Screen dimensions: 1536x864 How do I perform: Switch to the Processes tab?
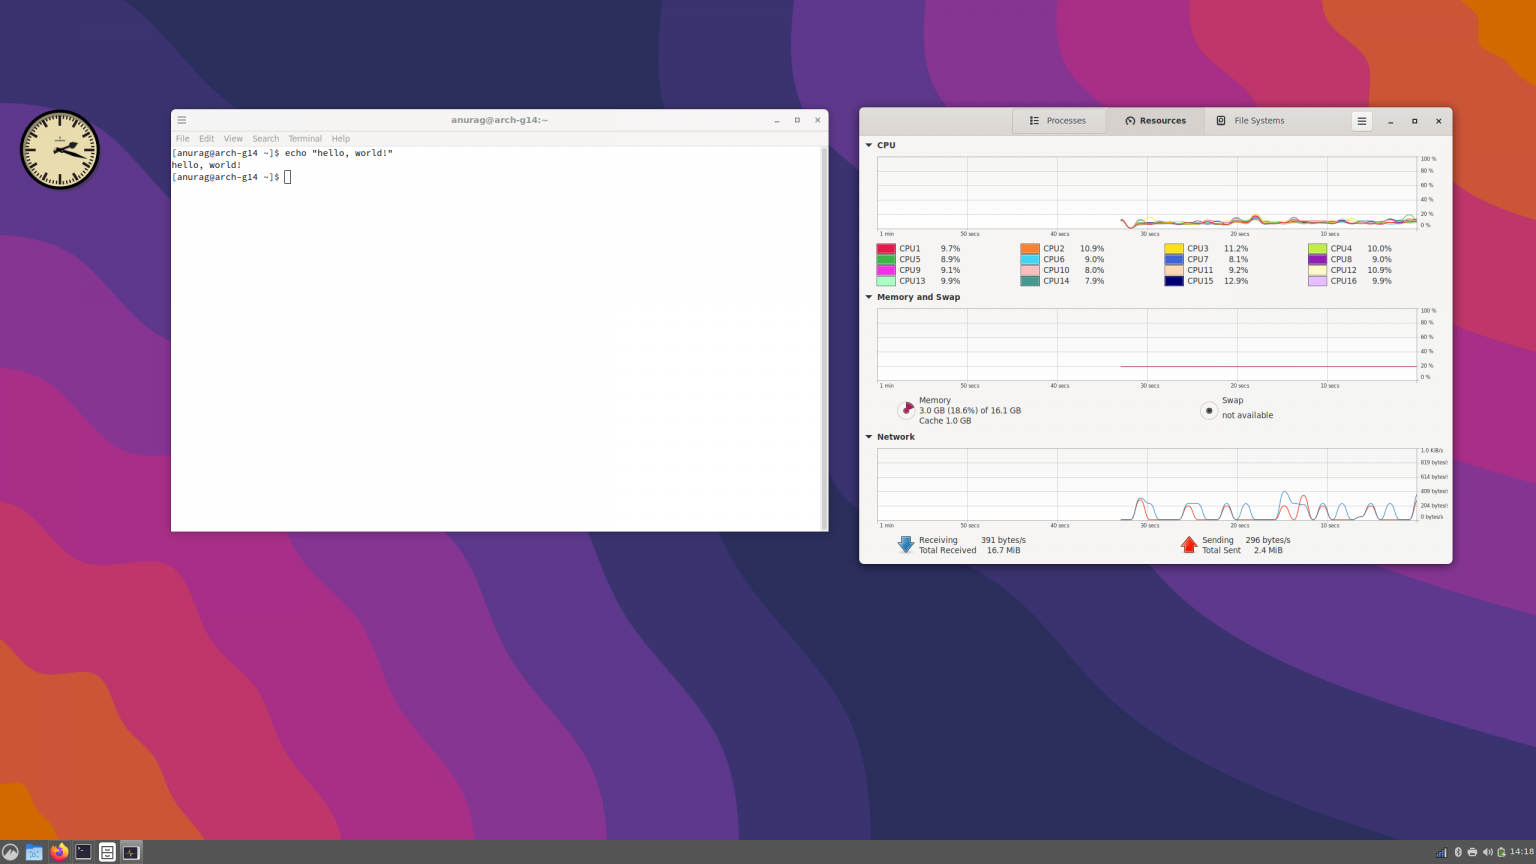[x=1059, y=120]
